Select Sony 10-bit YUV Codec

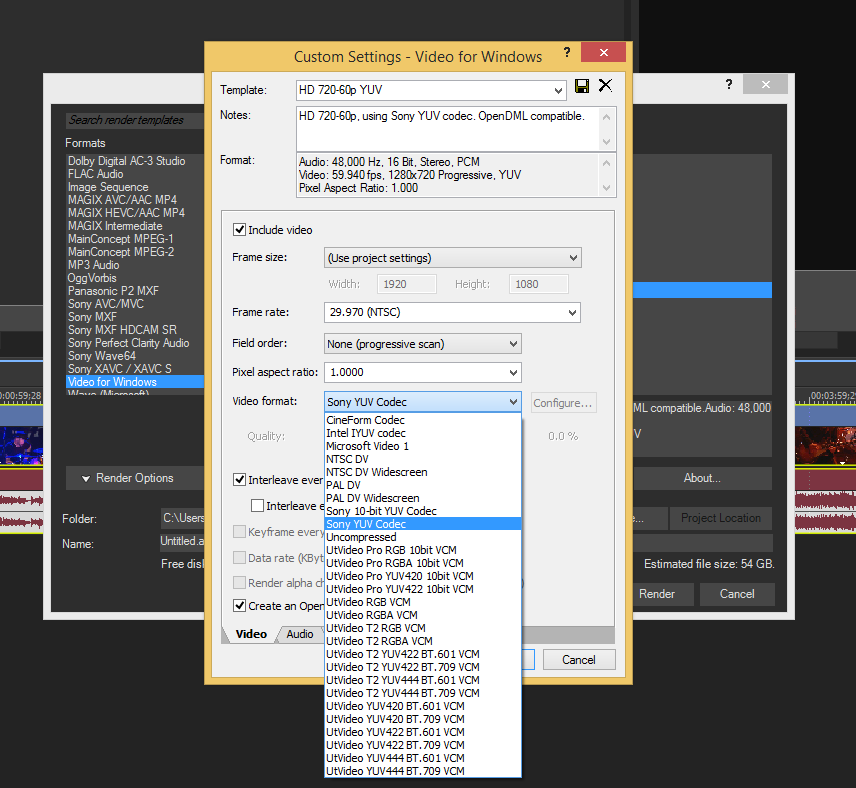point(423,511)
